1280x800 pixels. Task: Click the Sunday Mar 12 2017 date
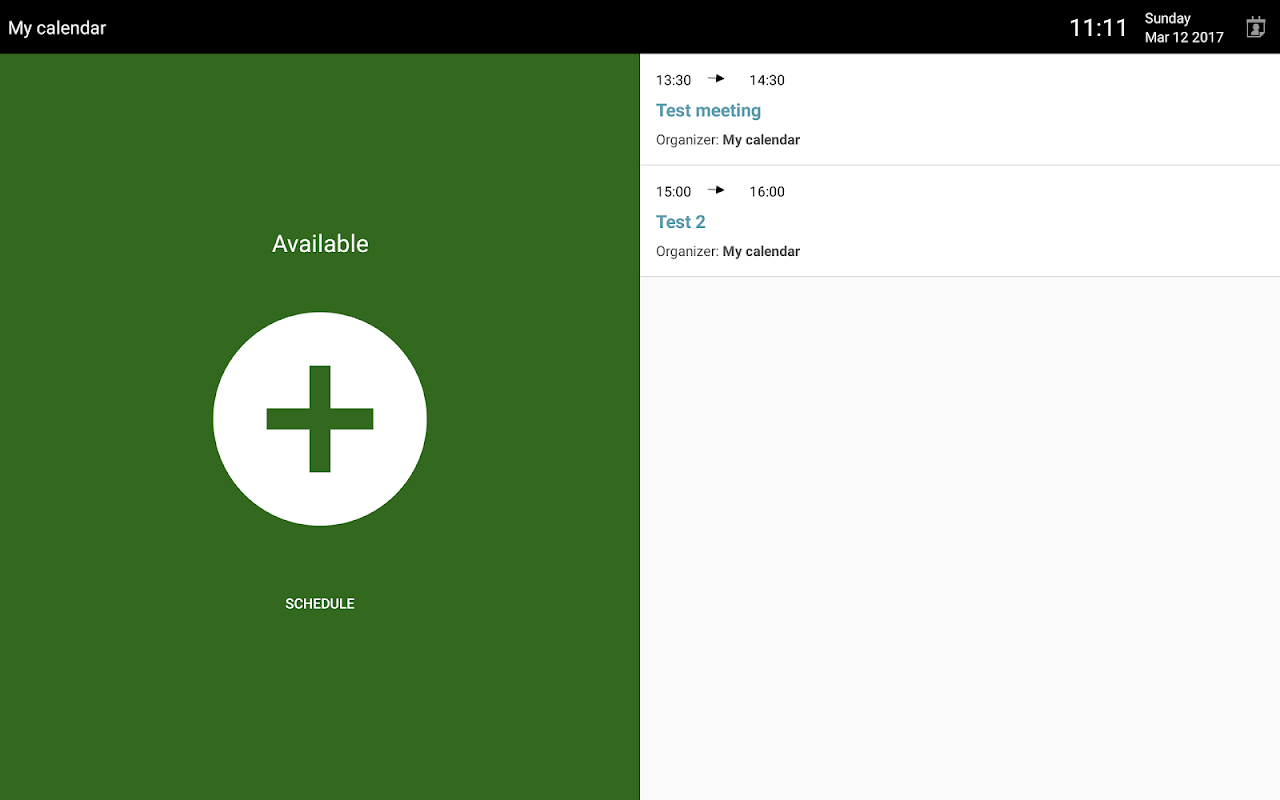click(x=1184, y=28)
